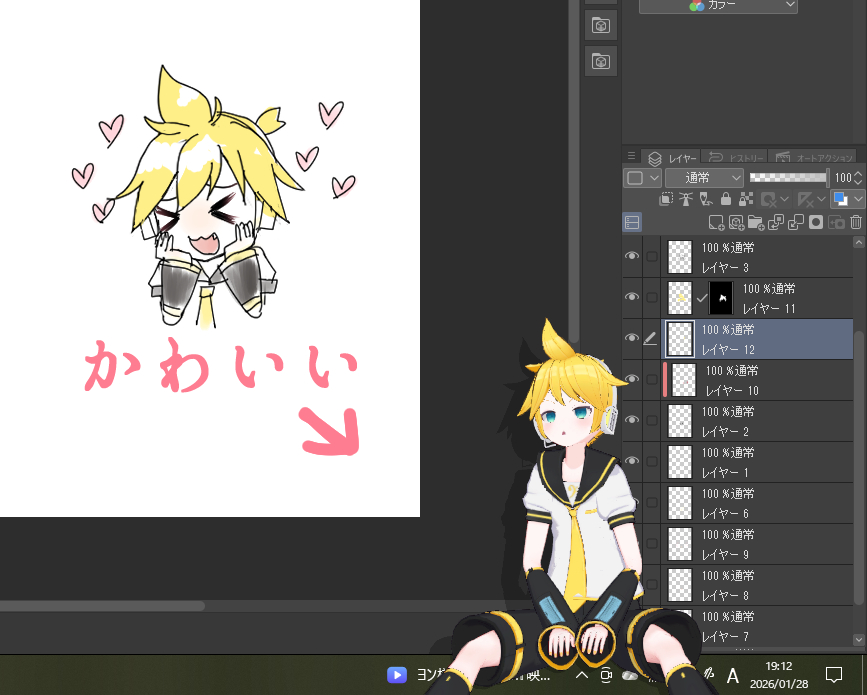Open the 通常 blending mode dropdown
The width and height of the screenshot is (867, 695).
coord(705,177)
